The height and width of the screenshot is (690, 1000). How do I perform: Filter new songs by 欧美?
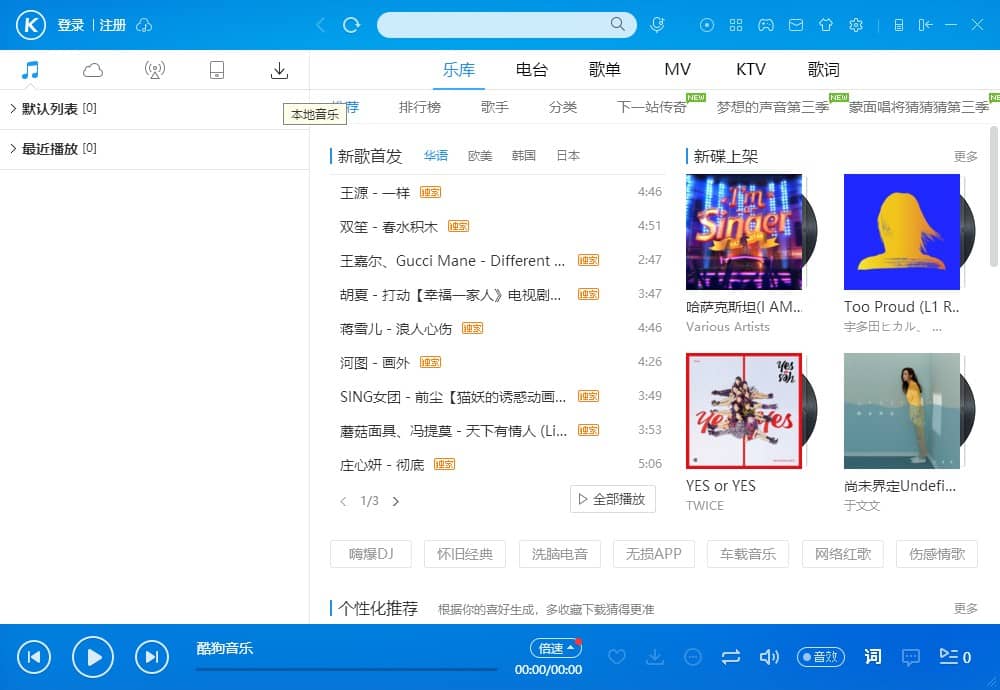click(x=480, y=156)
